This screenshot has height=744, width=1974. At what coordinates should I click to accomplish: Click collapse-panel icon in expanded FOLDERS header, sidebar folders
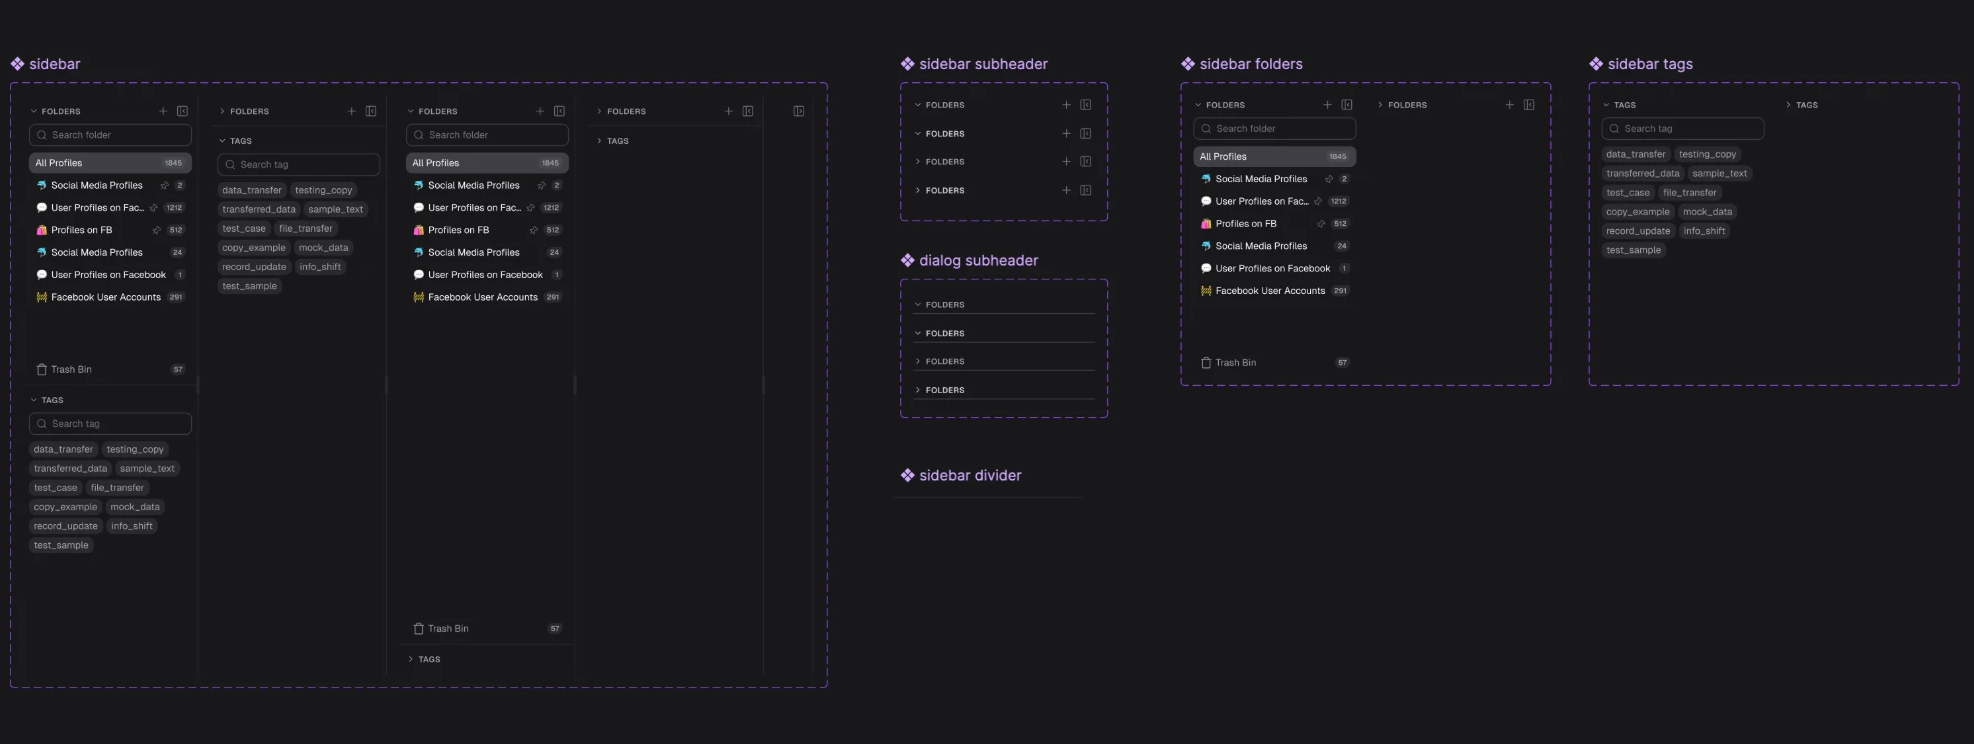point(1346,105)
